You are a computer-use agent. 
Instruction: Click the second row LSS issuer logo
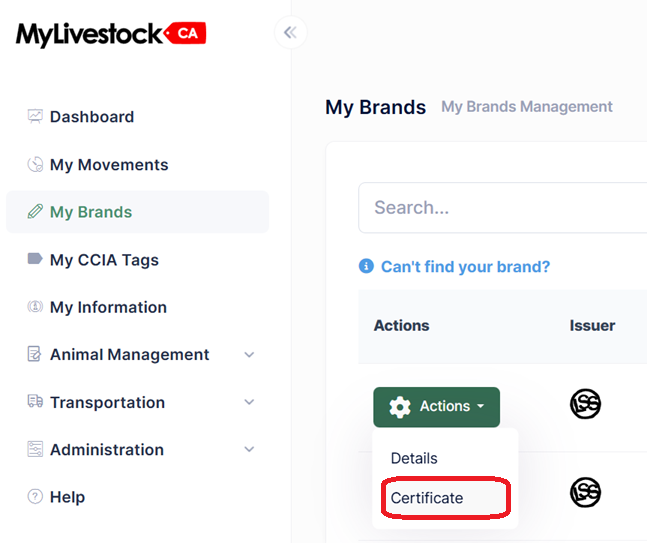tap(585, 492)
